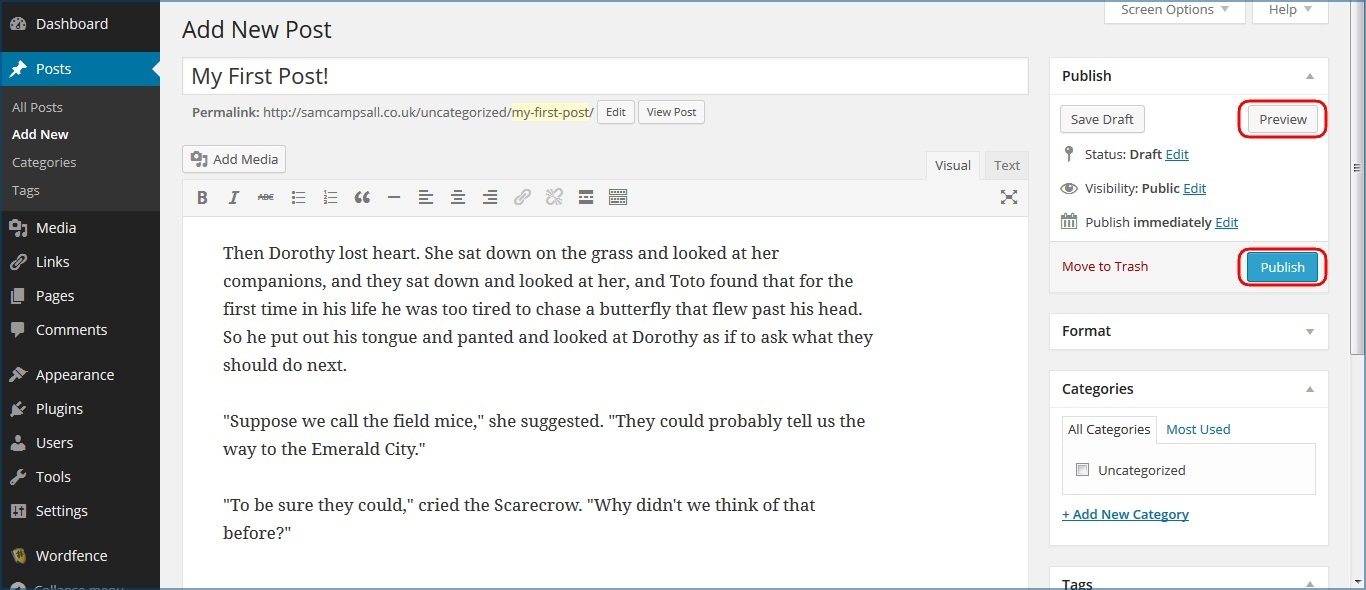This screenshot has height=590, width=1366.
Task: Check the Uncategorized category checkbox
Action: tap(1082, 470)
